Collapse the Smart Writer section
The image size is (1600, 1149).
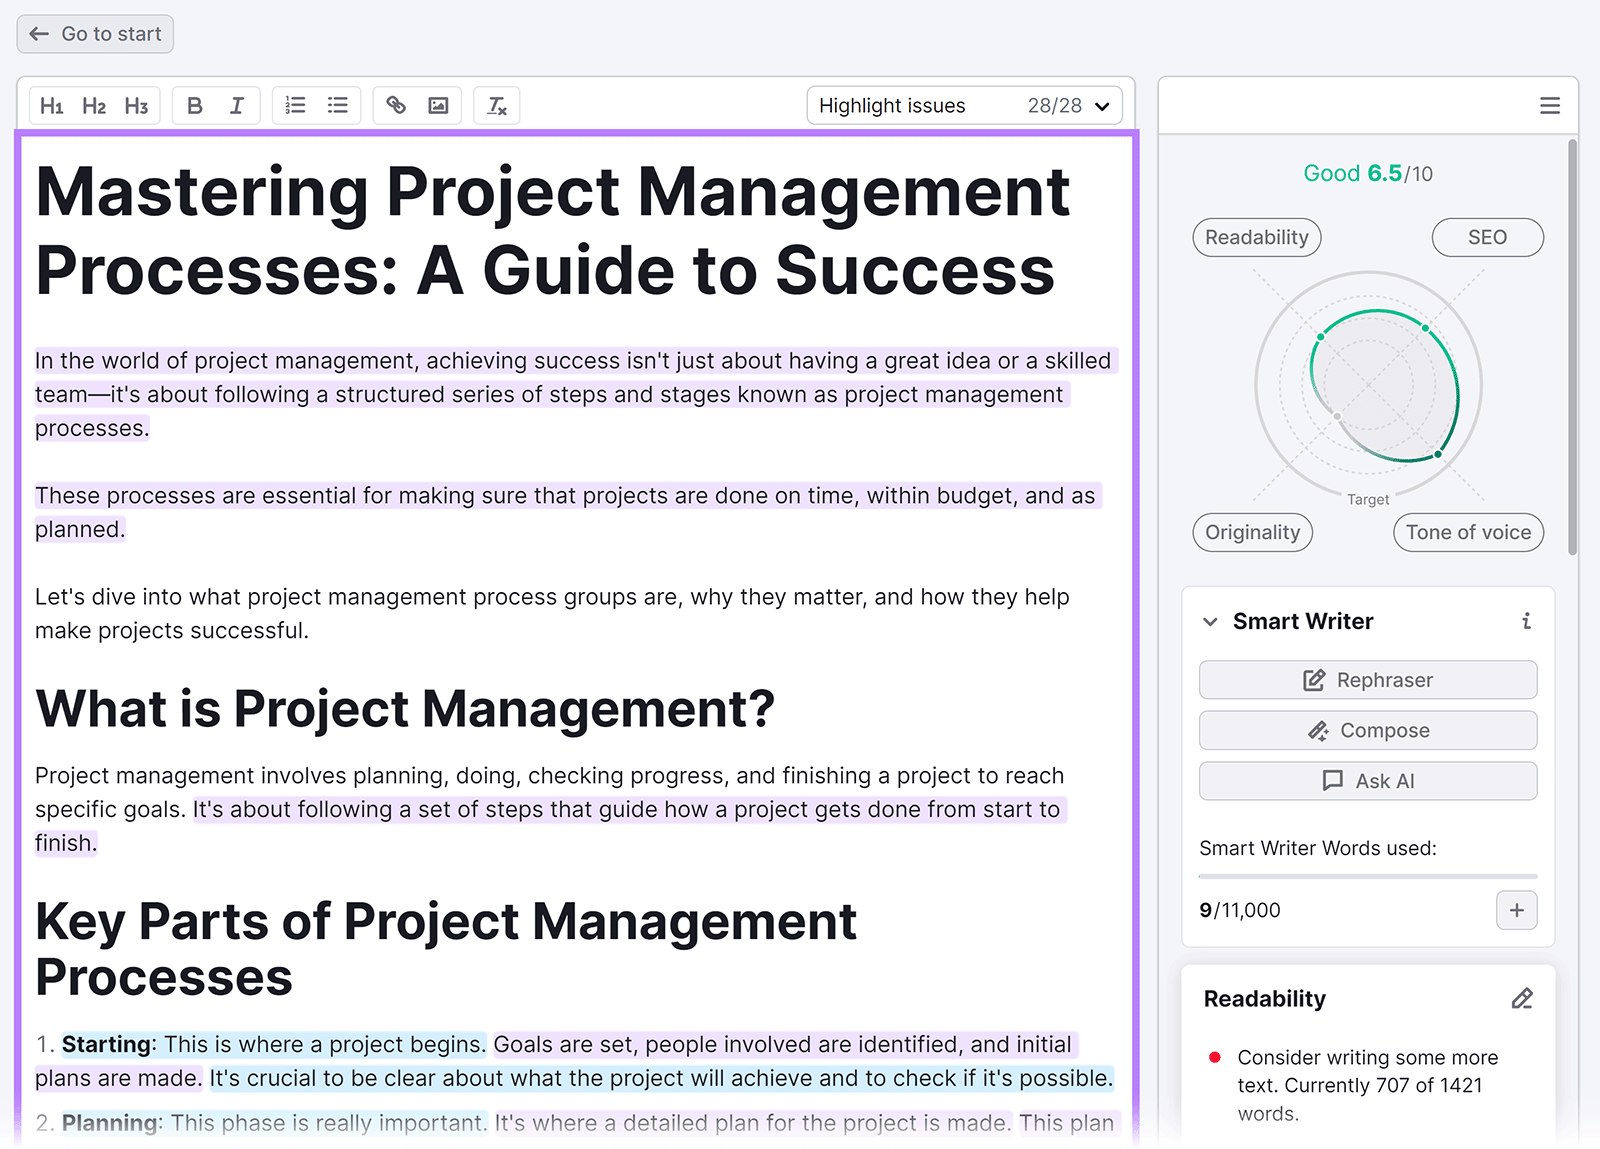click(1210, 622)
